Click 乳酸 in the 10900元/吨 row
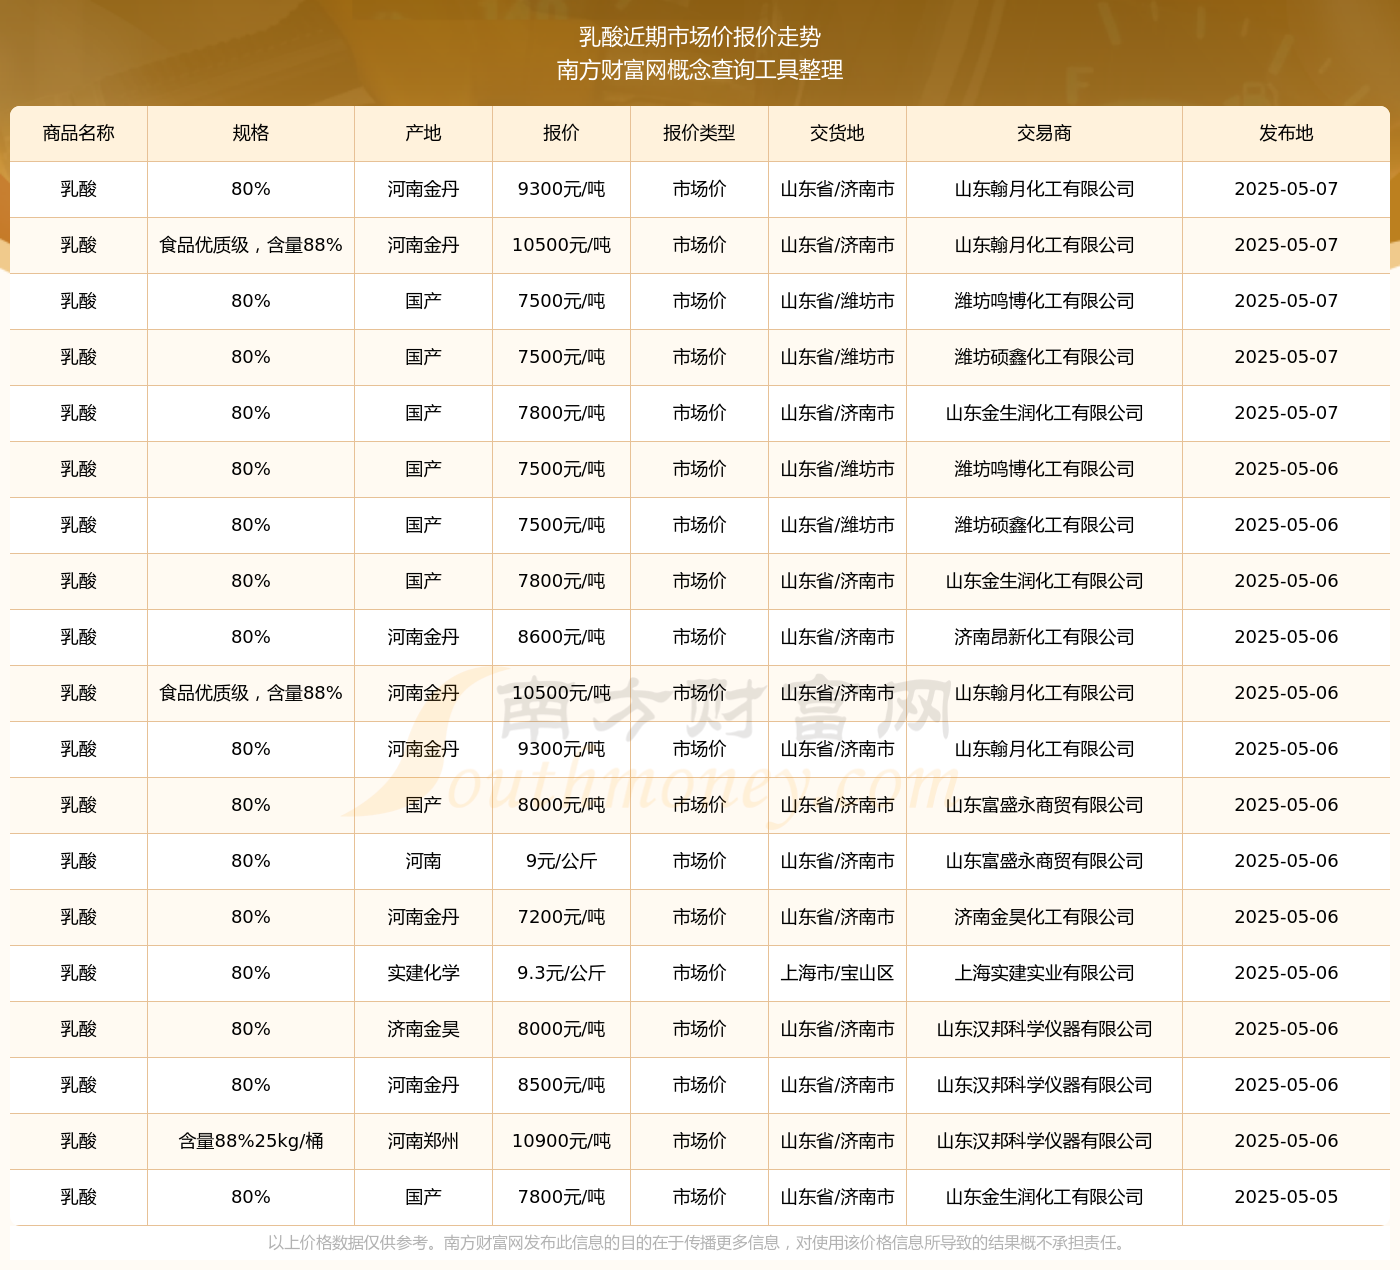This screenshot has width=1400, height=1270. tap(79, 1141)
